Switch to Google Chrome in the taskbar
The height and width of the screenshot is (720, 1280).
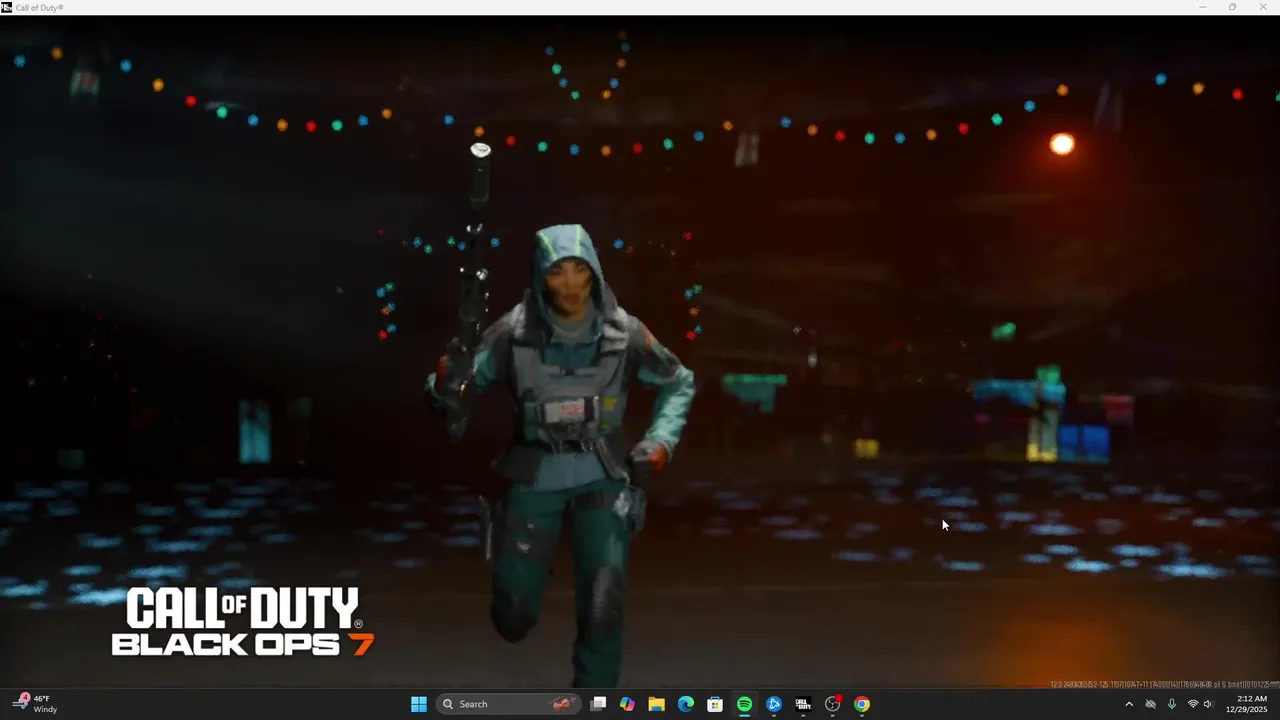pos(862,704)
